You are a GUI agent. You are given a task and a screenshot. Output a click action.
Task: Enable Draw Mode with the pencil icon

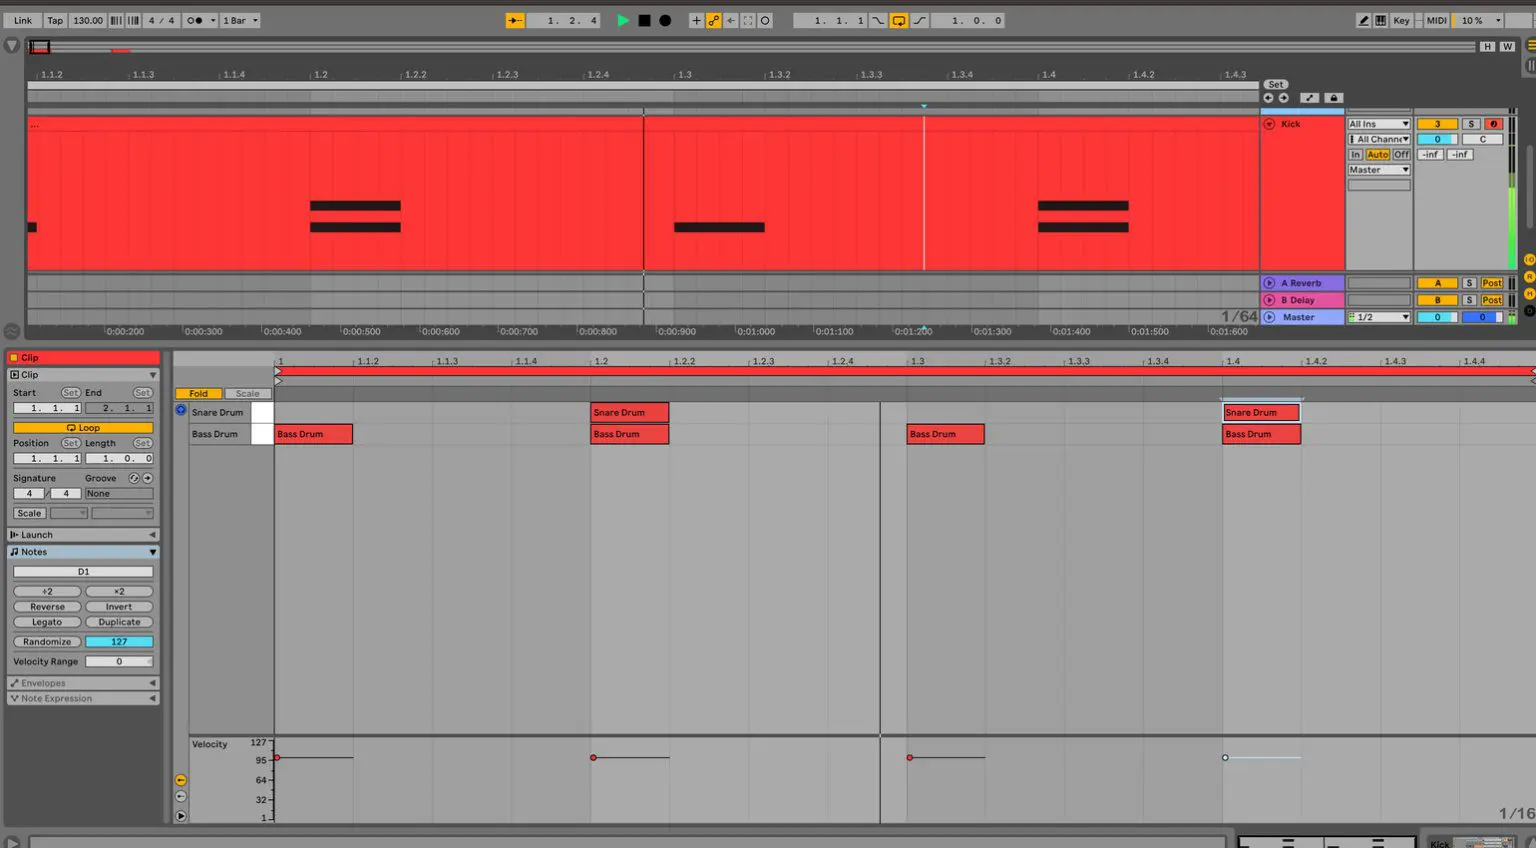1363,20
